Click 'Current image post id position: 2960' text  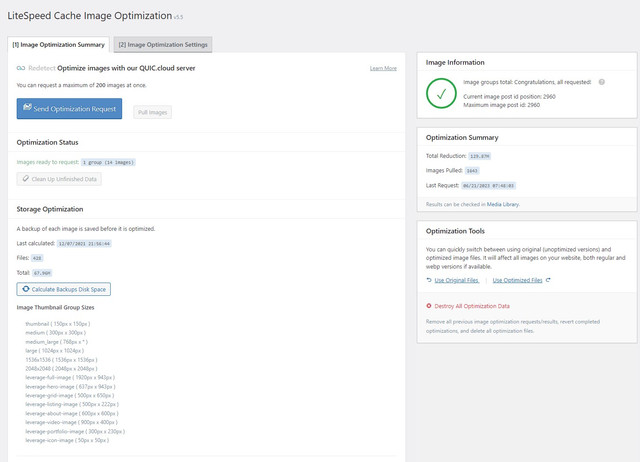coord(509,97)
